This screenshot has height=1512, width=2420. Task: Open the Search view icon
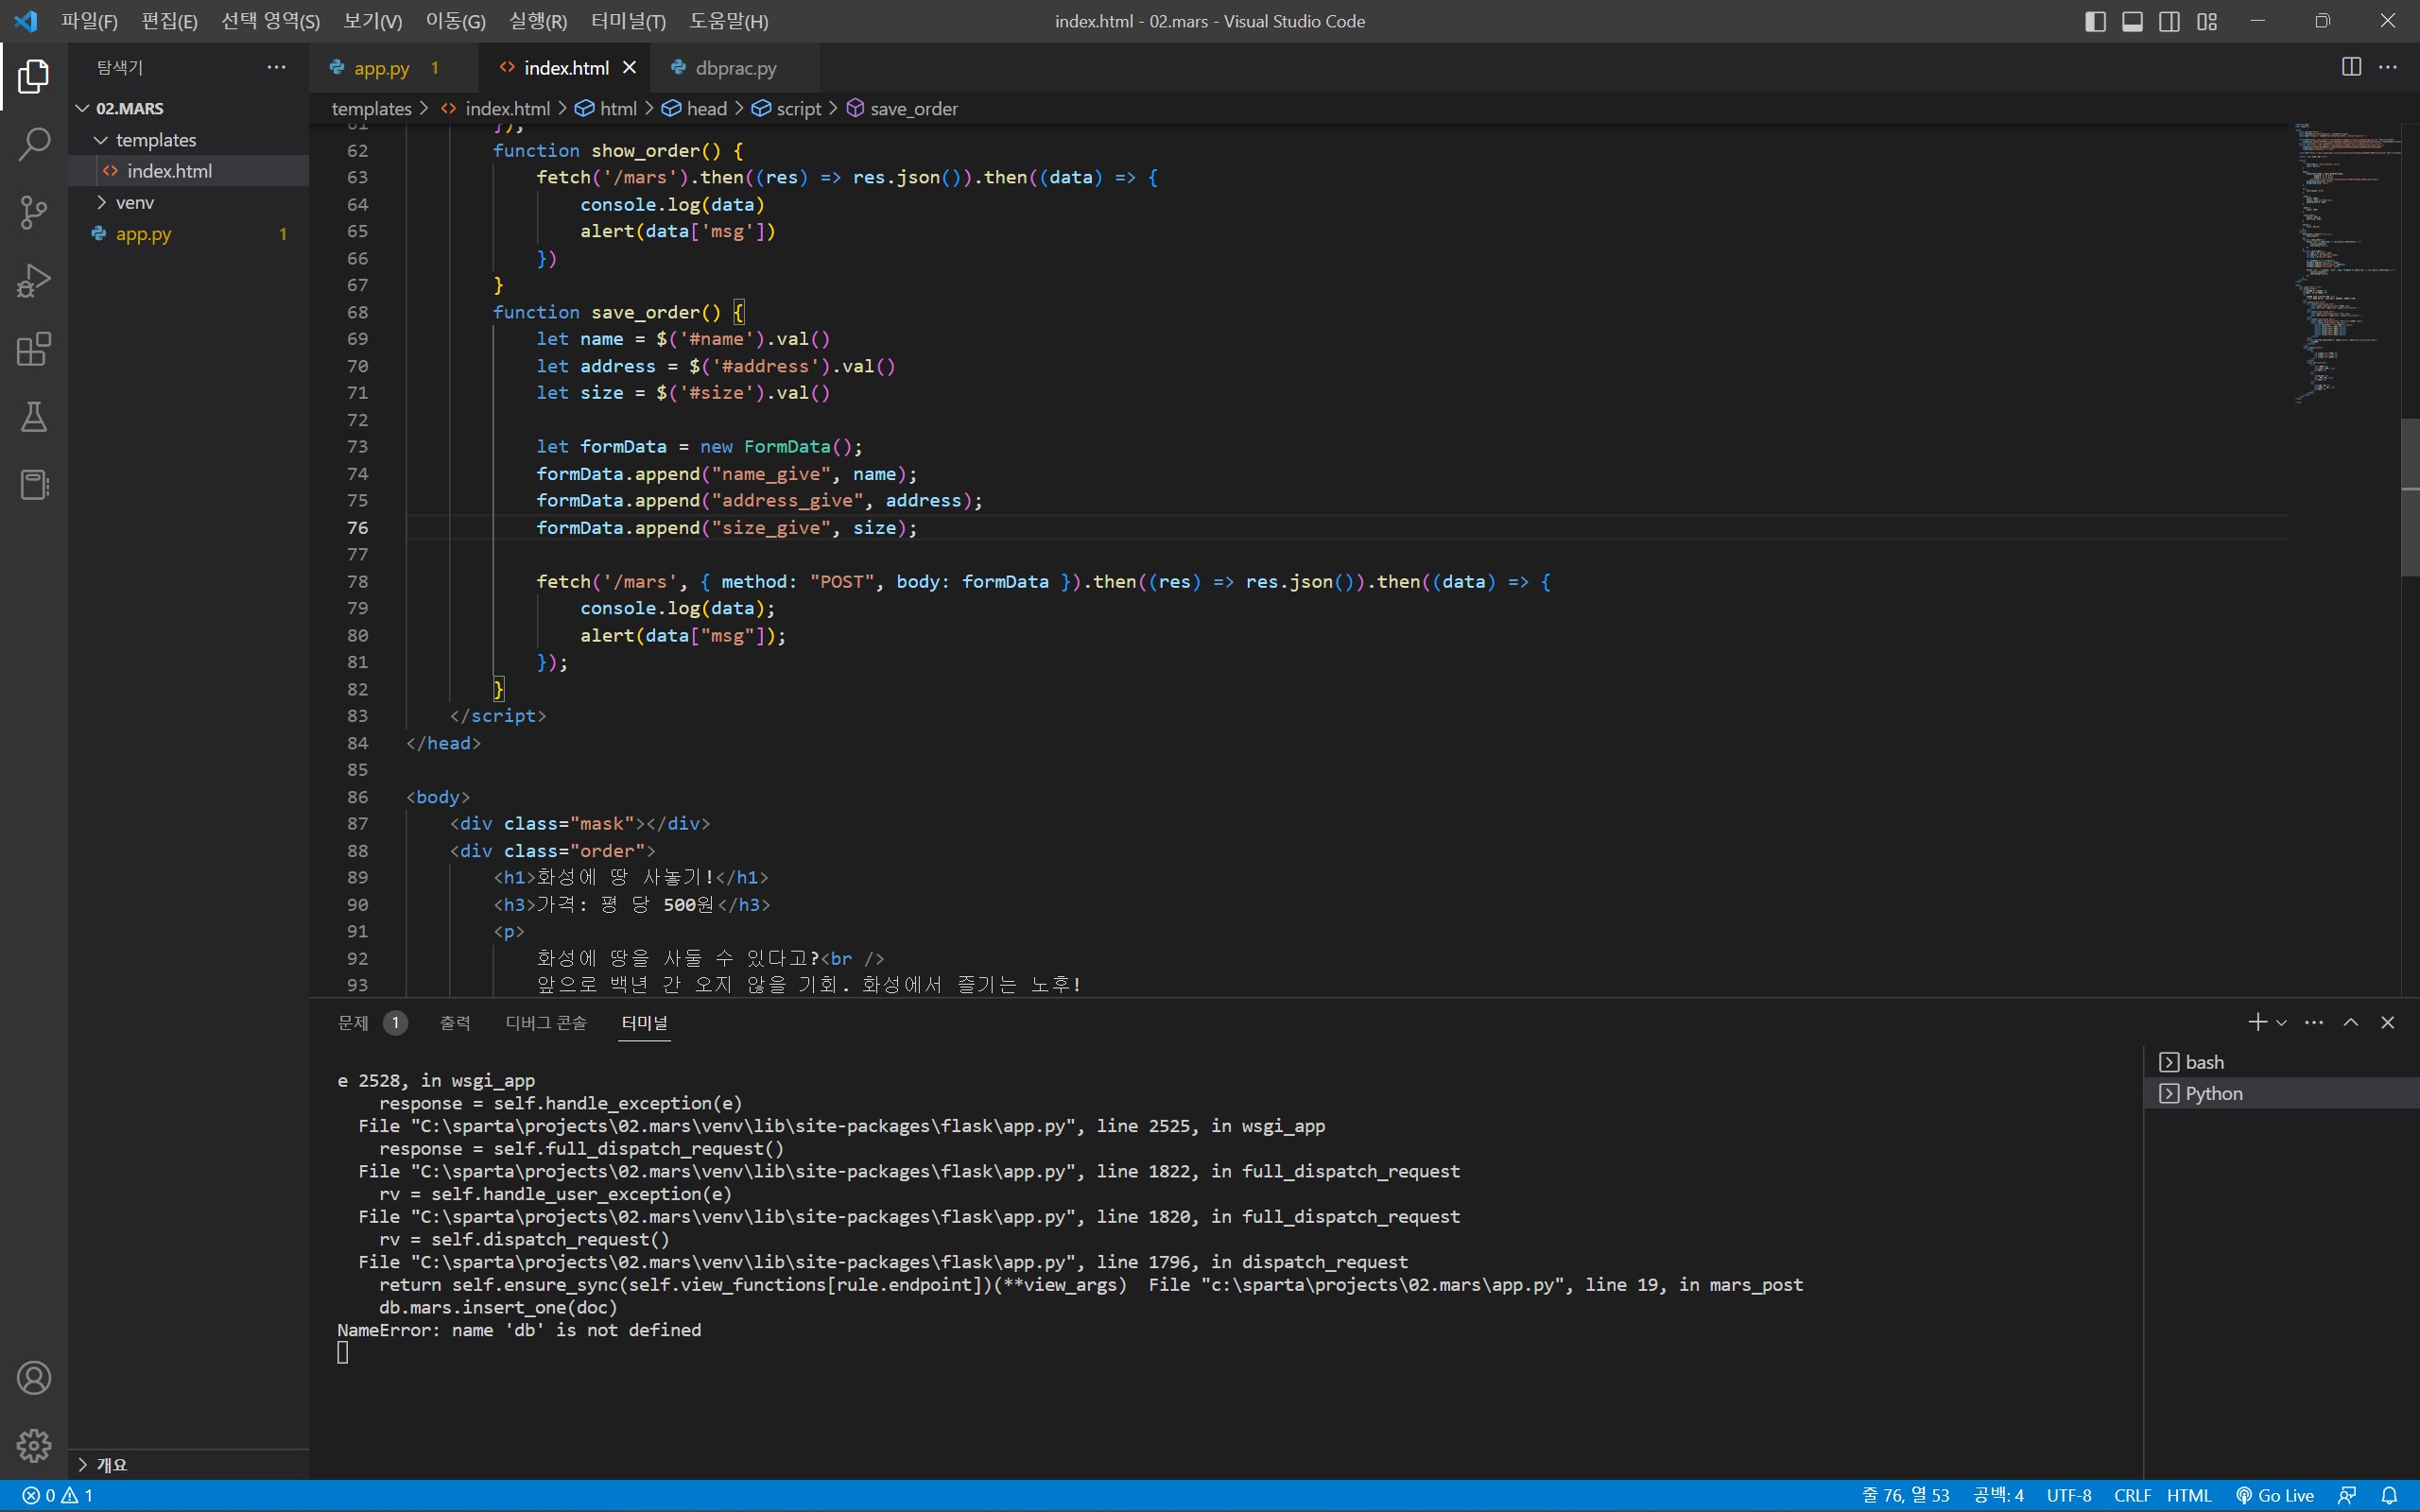coord(34,144)
